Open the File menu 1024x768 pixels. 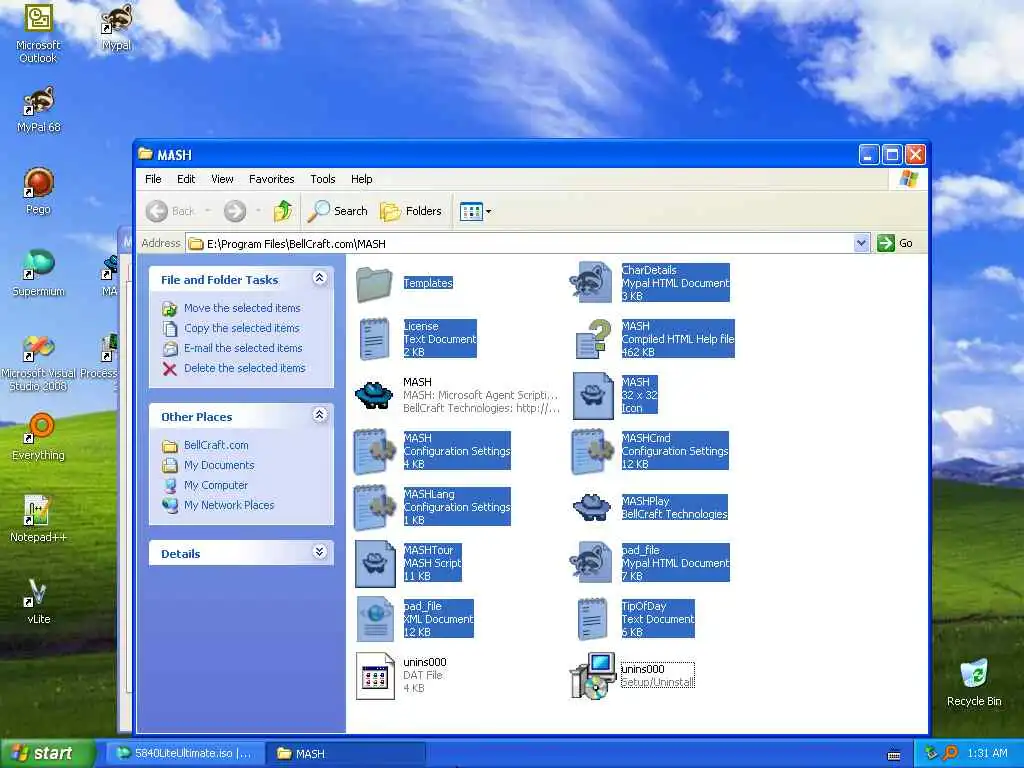click(153, 179)
